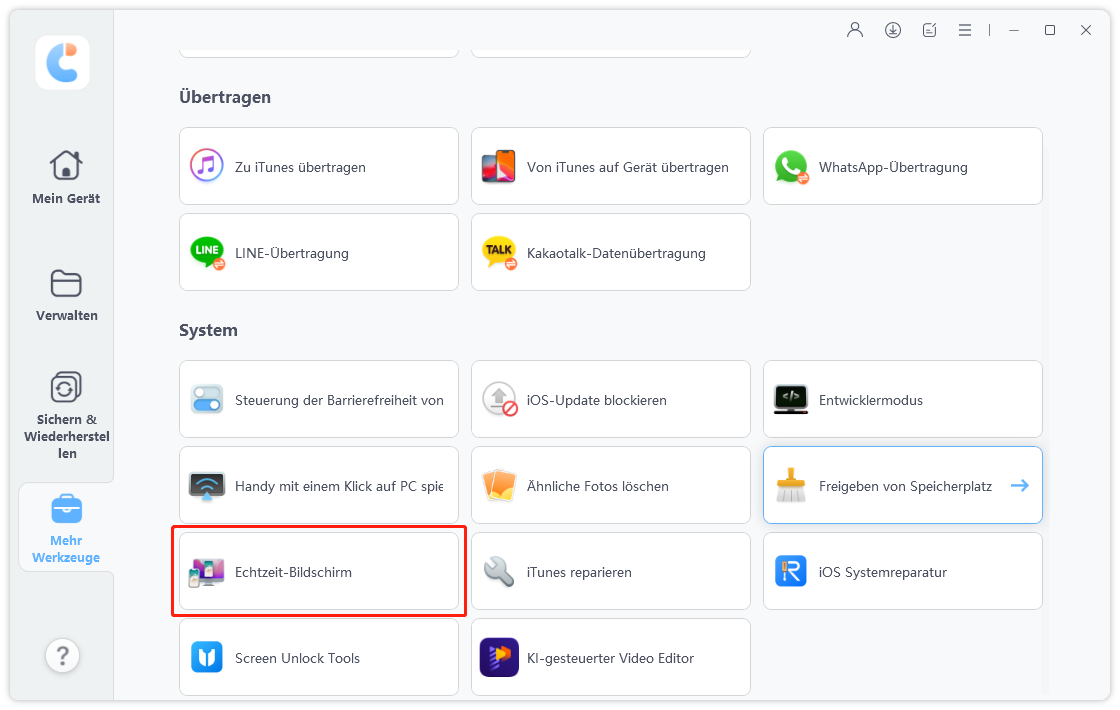This screenshot has width=1120, height=710.
Task: Open iOS Systemreparatur
Action: tap(903, 571)
